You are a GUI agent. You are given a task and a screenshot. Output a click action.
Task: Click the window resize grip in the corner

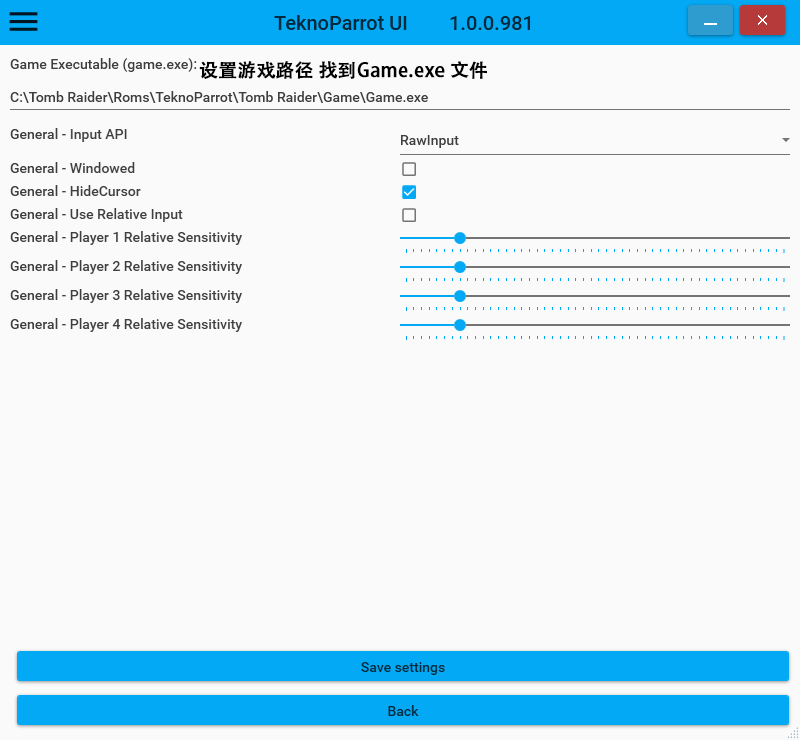(x=793, y=733)
